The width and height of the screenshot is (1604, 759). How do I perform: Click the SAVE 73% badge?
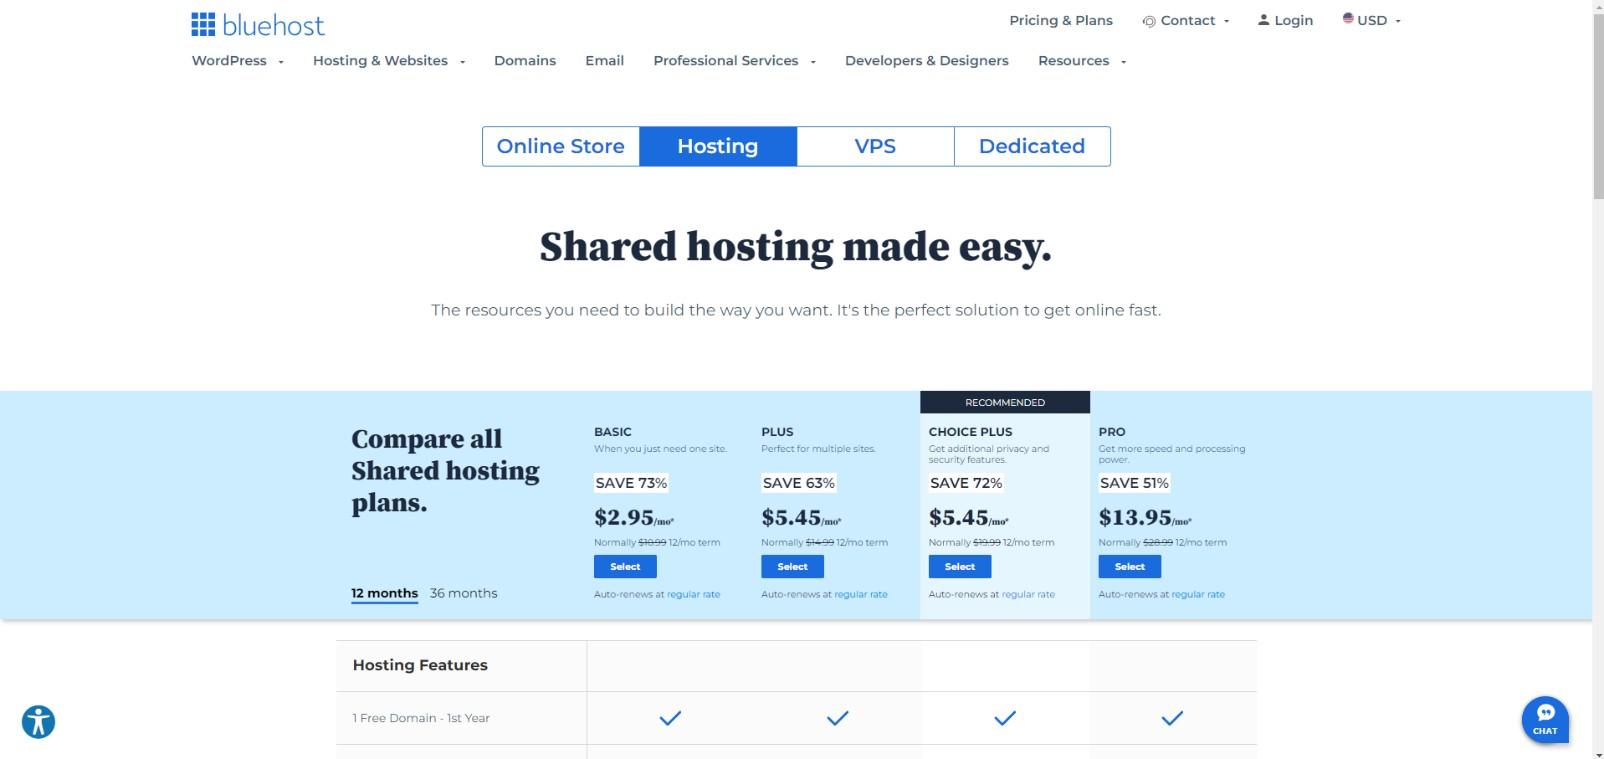631,483
